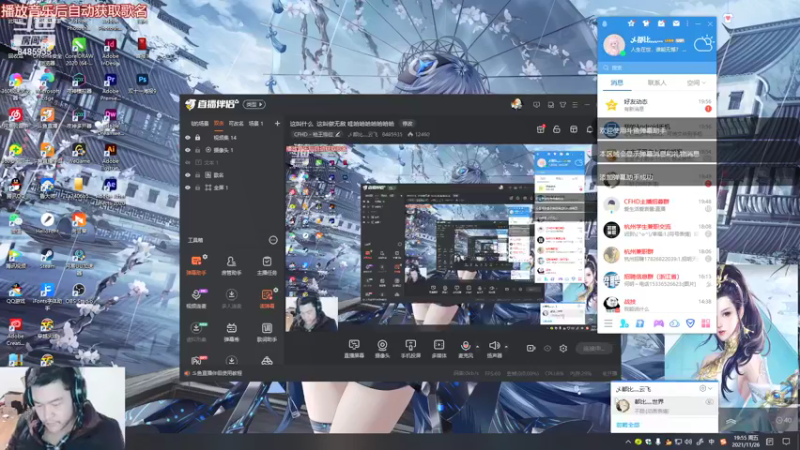
Task: Add a 直播屏幕 screen capture source
Action: click(x=354, y=349)
